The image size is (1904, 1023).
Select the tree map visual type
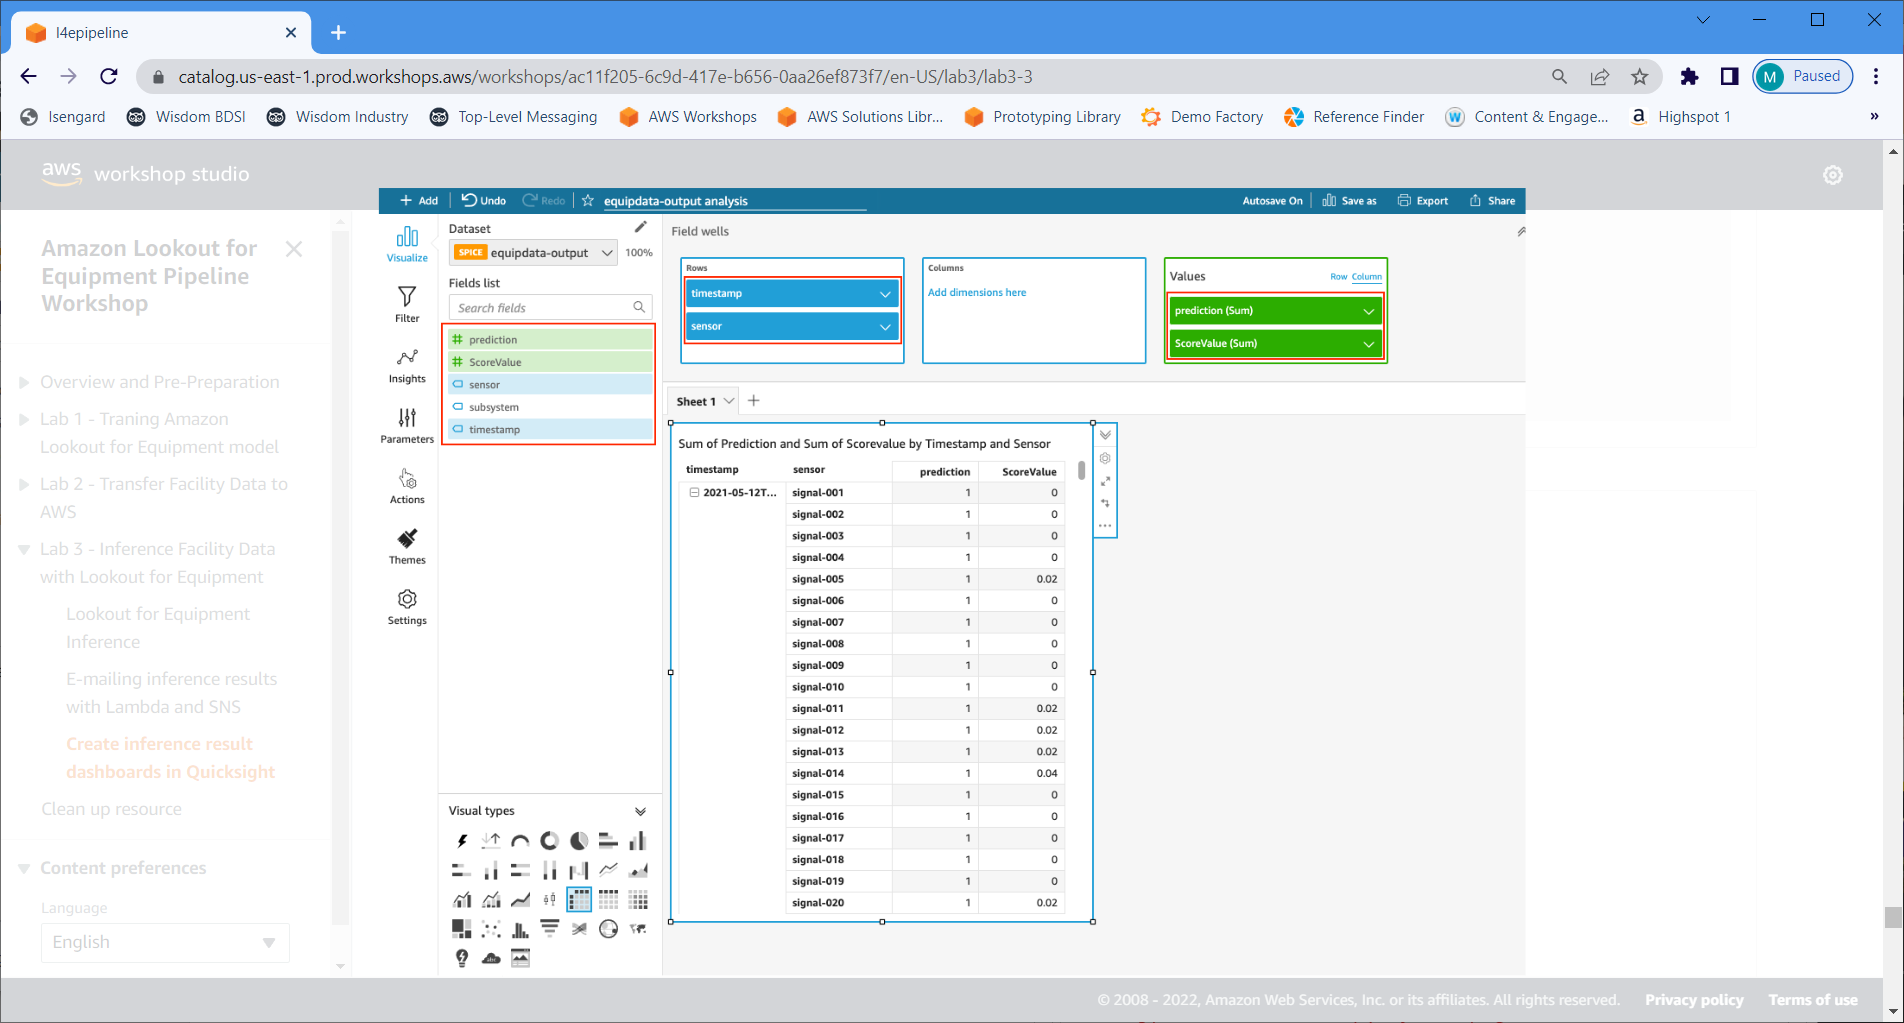462,929
